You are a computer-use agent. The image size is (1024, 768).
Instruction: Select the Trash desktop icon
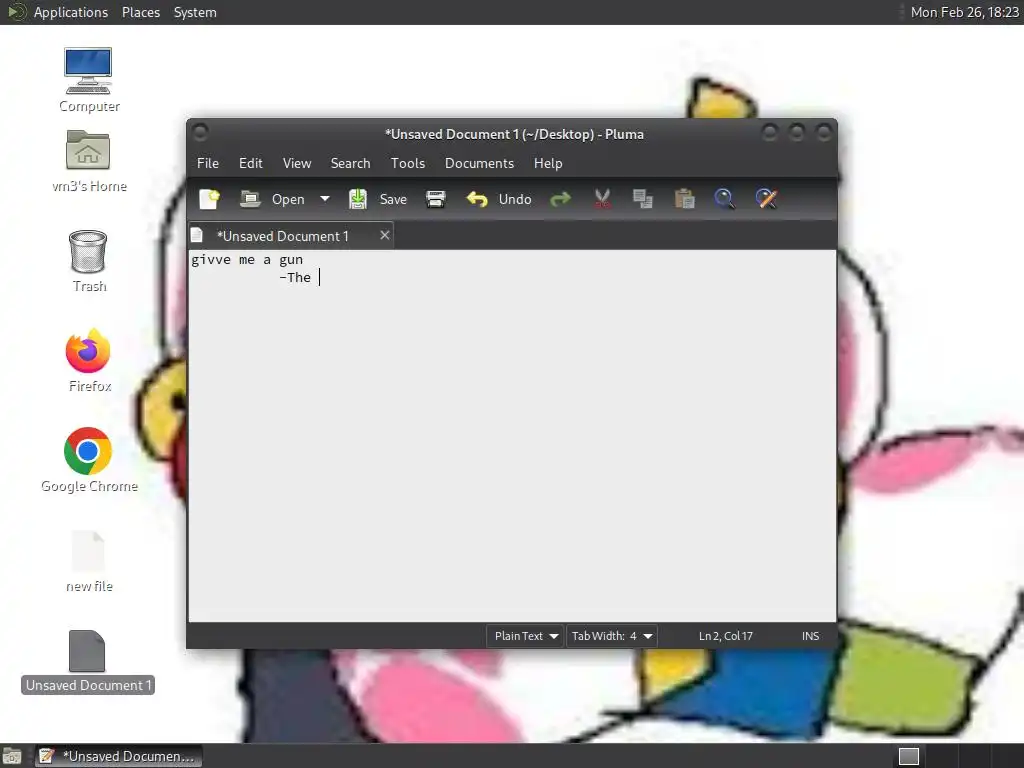click(x=89, y=261)
